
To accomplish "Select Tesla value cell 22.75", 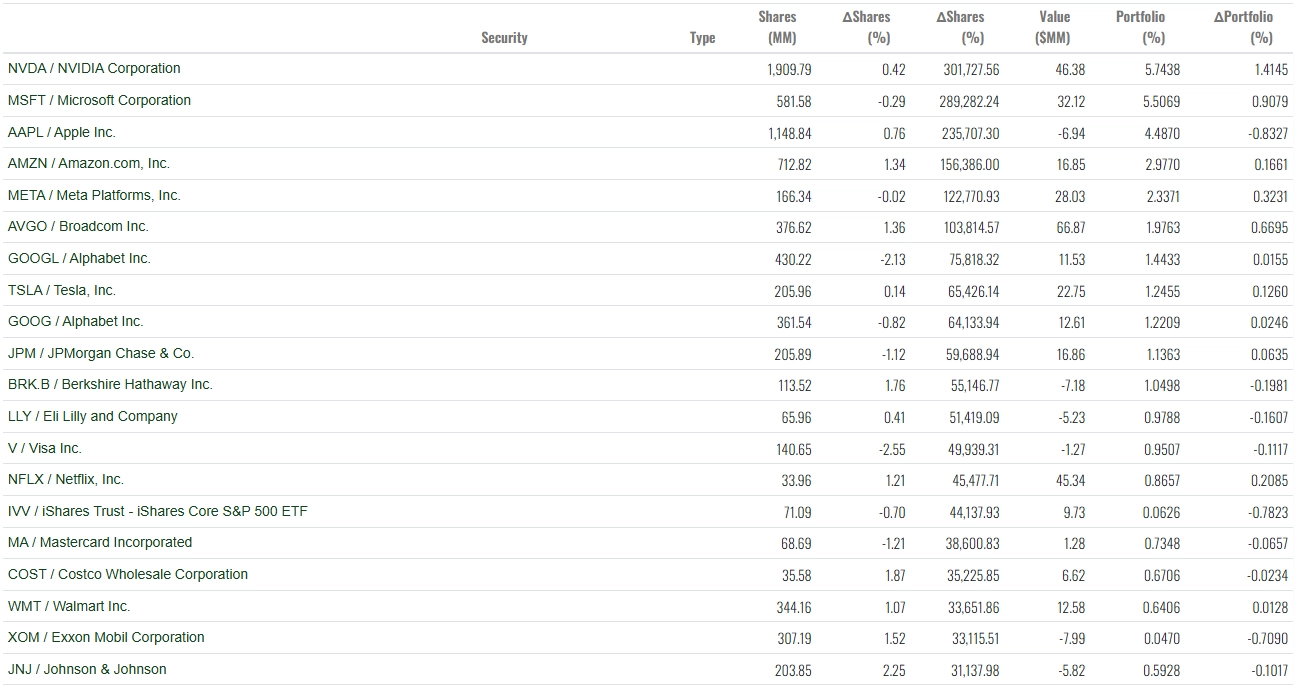I will 1070,292.
